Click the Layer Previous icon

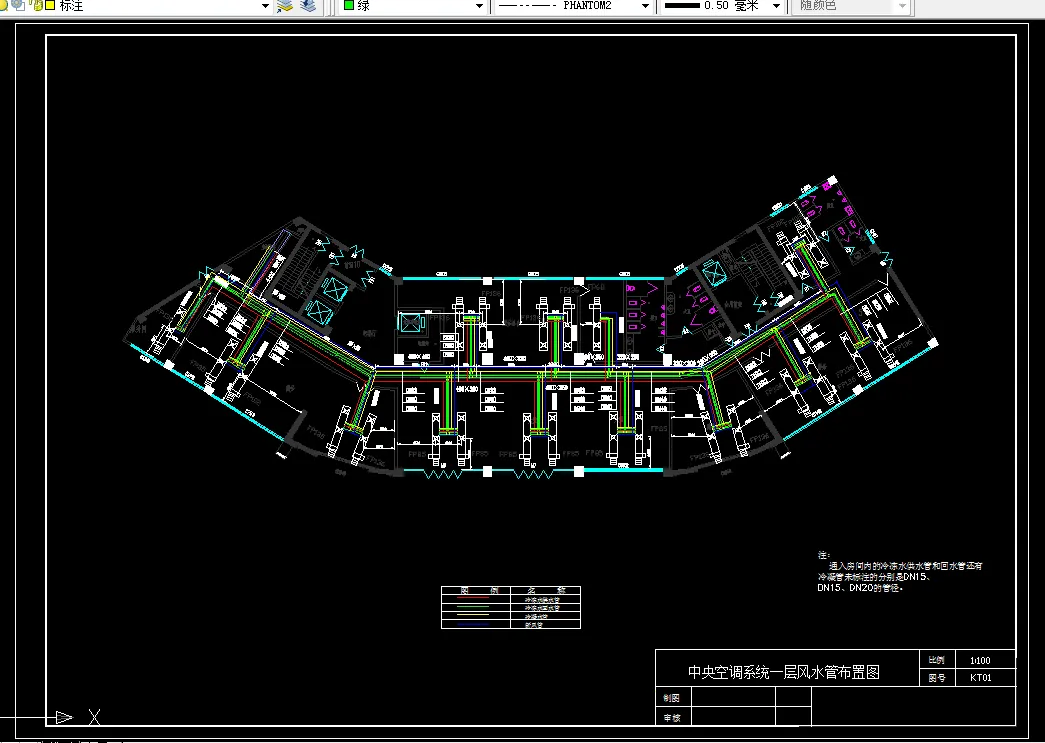click(308, 6)
